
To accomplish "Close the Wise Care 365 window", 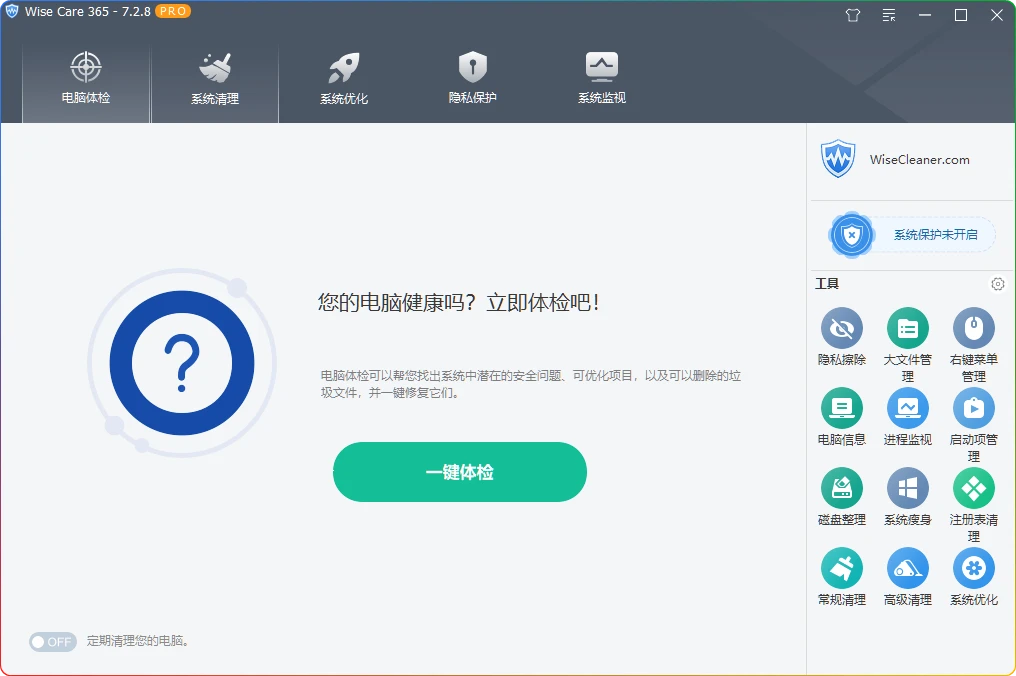I will point(997,15).
